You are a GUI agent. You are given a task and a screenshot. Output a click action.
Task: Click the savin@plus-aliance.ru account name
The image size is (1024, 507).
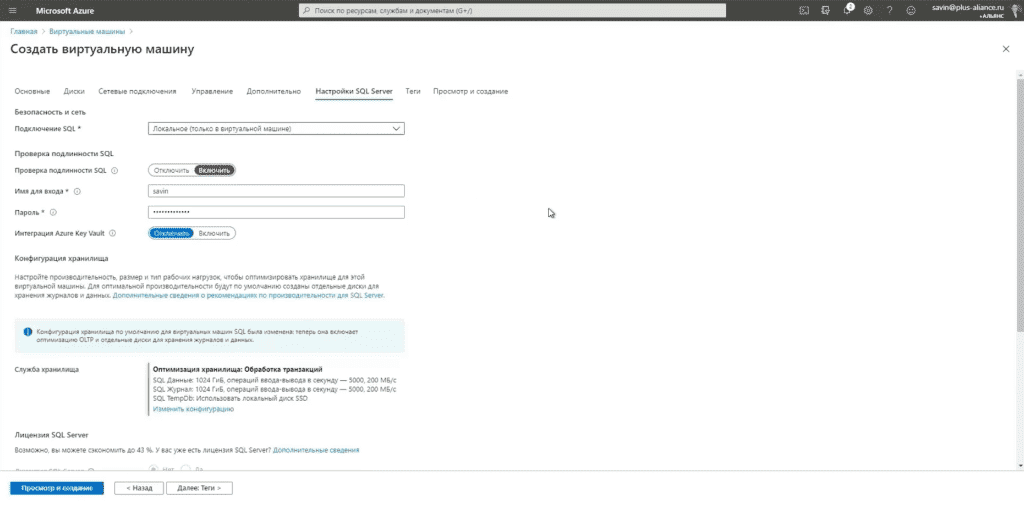click(x=970, y=7)
